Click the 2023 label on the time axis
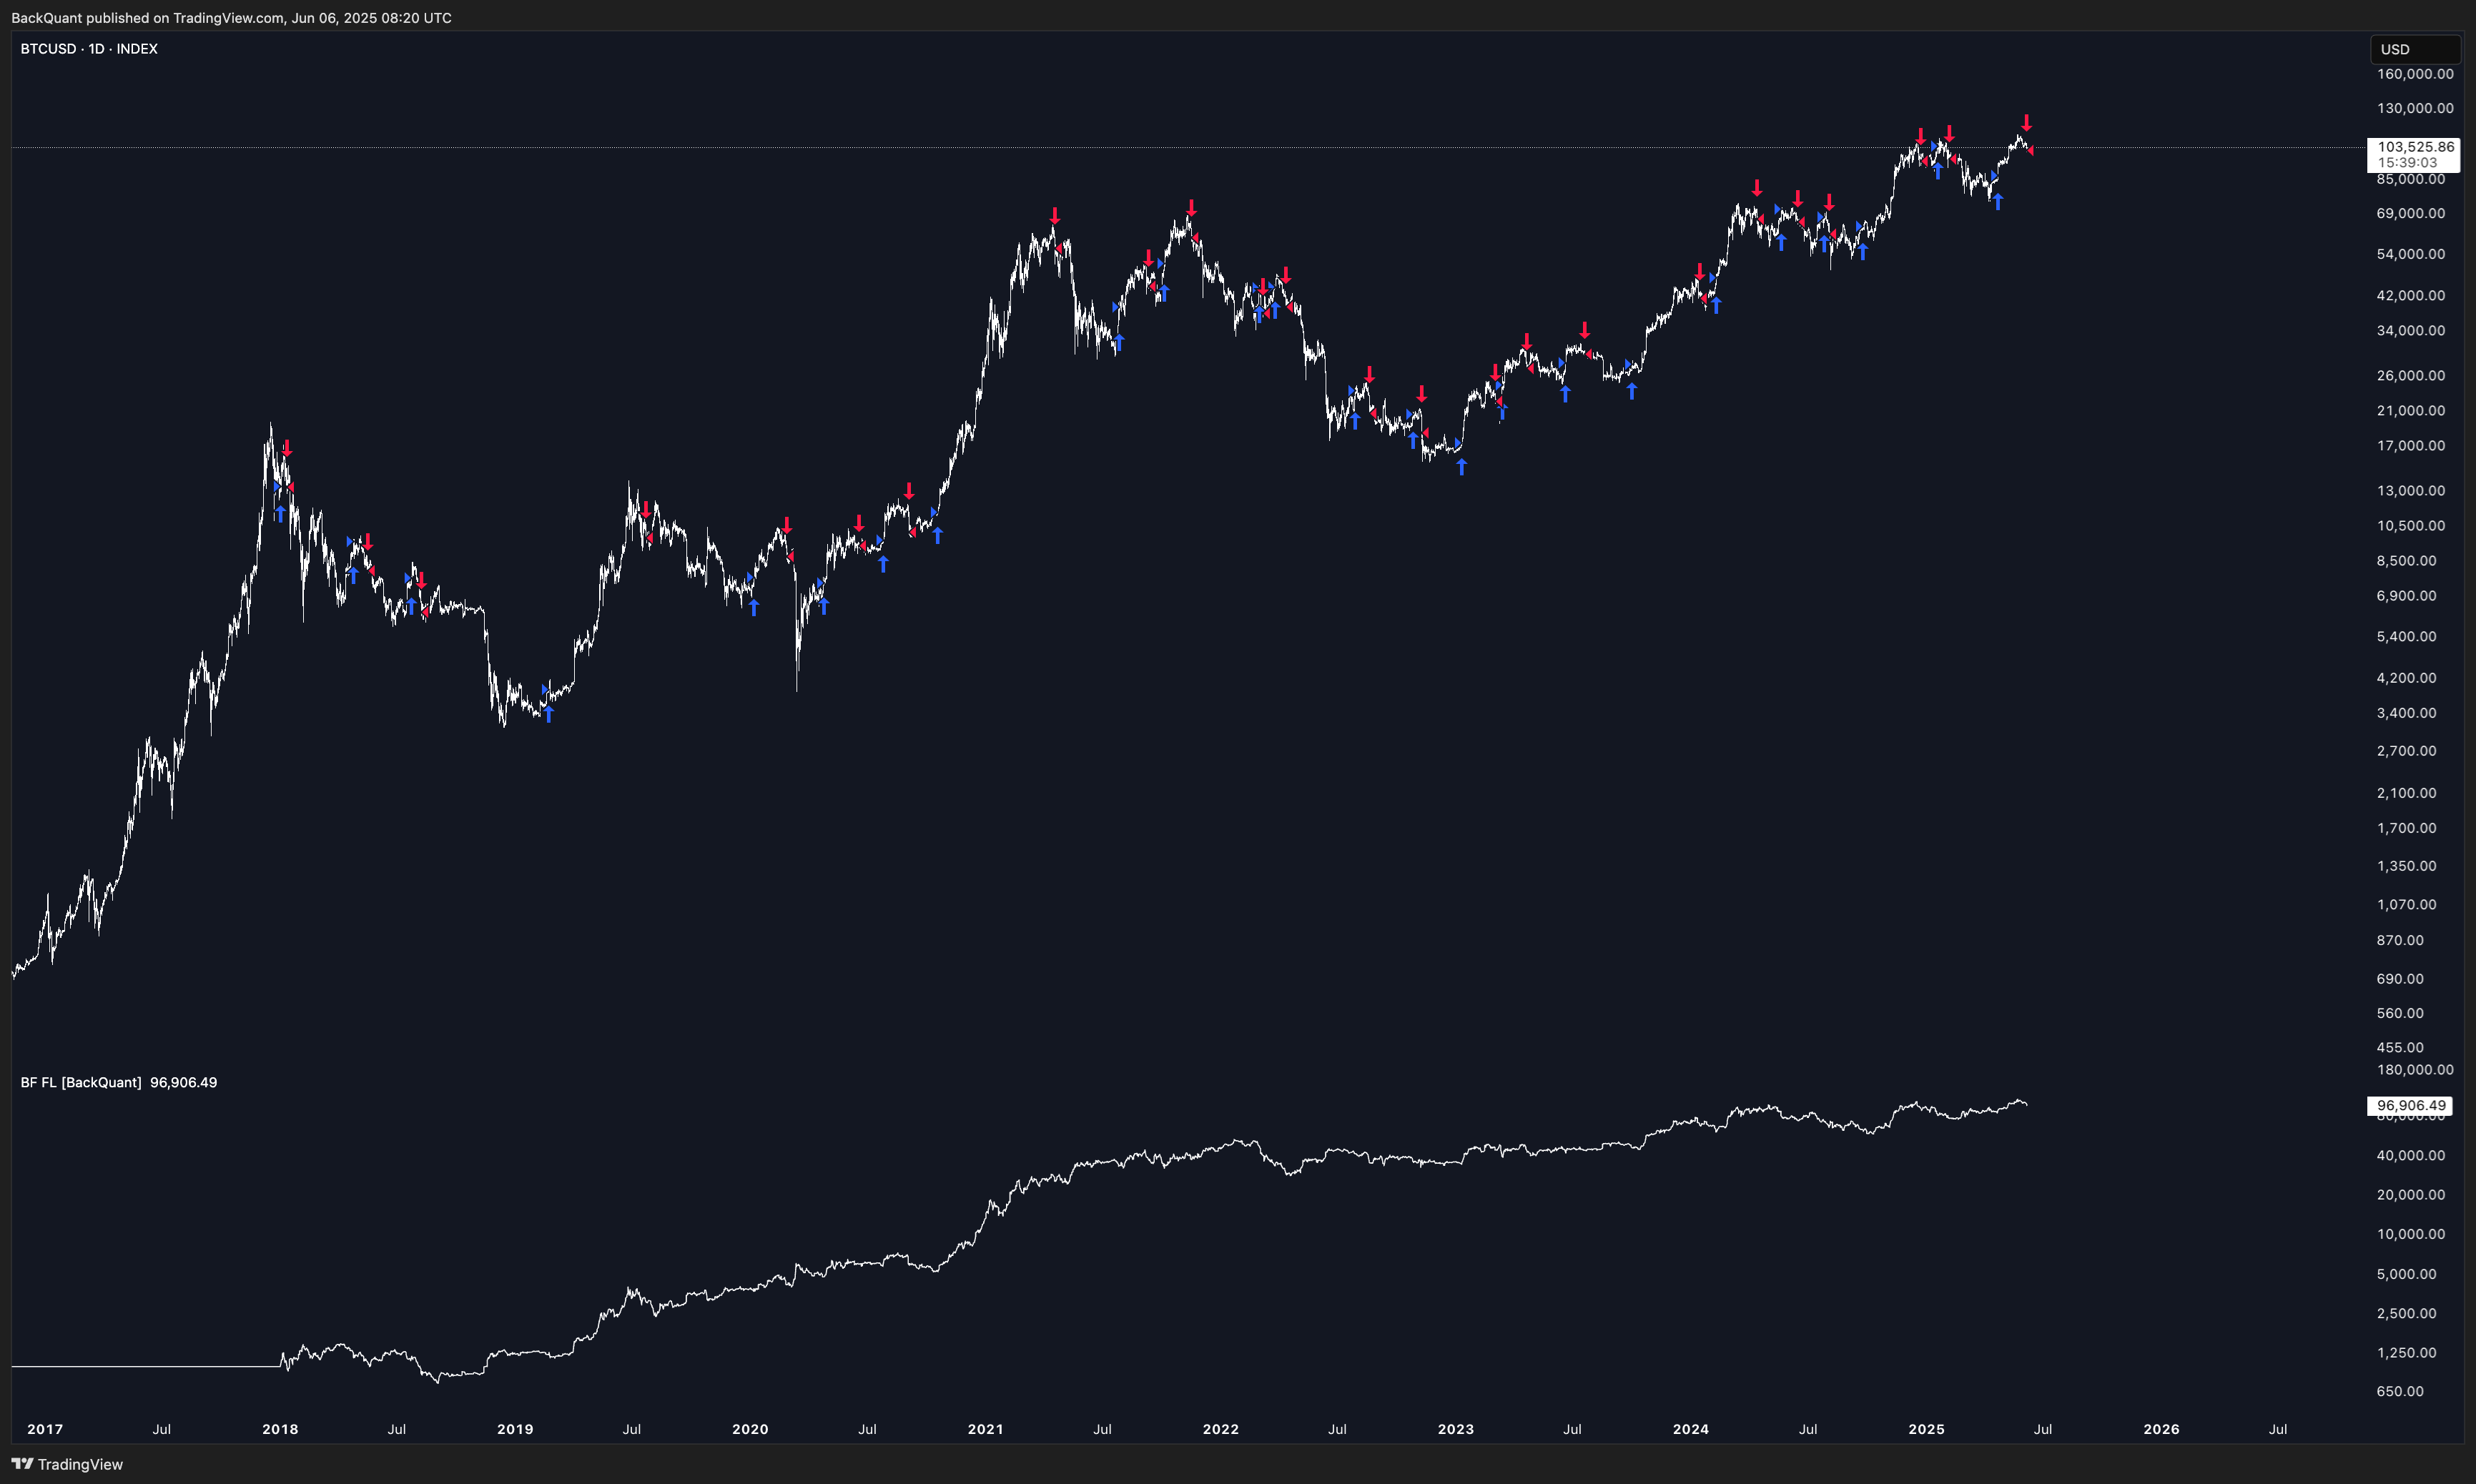2476x1484 pixels. pos(1455,1429)
